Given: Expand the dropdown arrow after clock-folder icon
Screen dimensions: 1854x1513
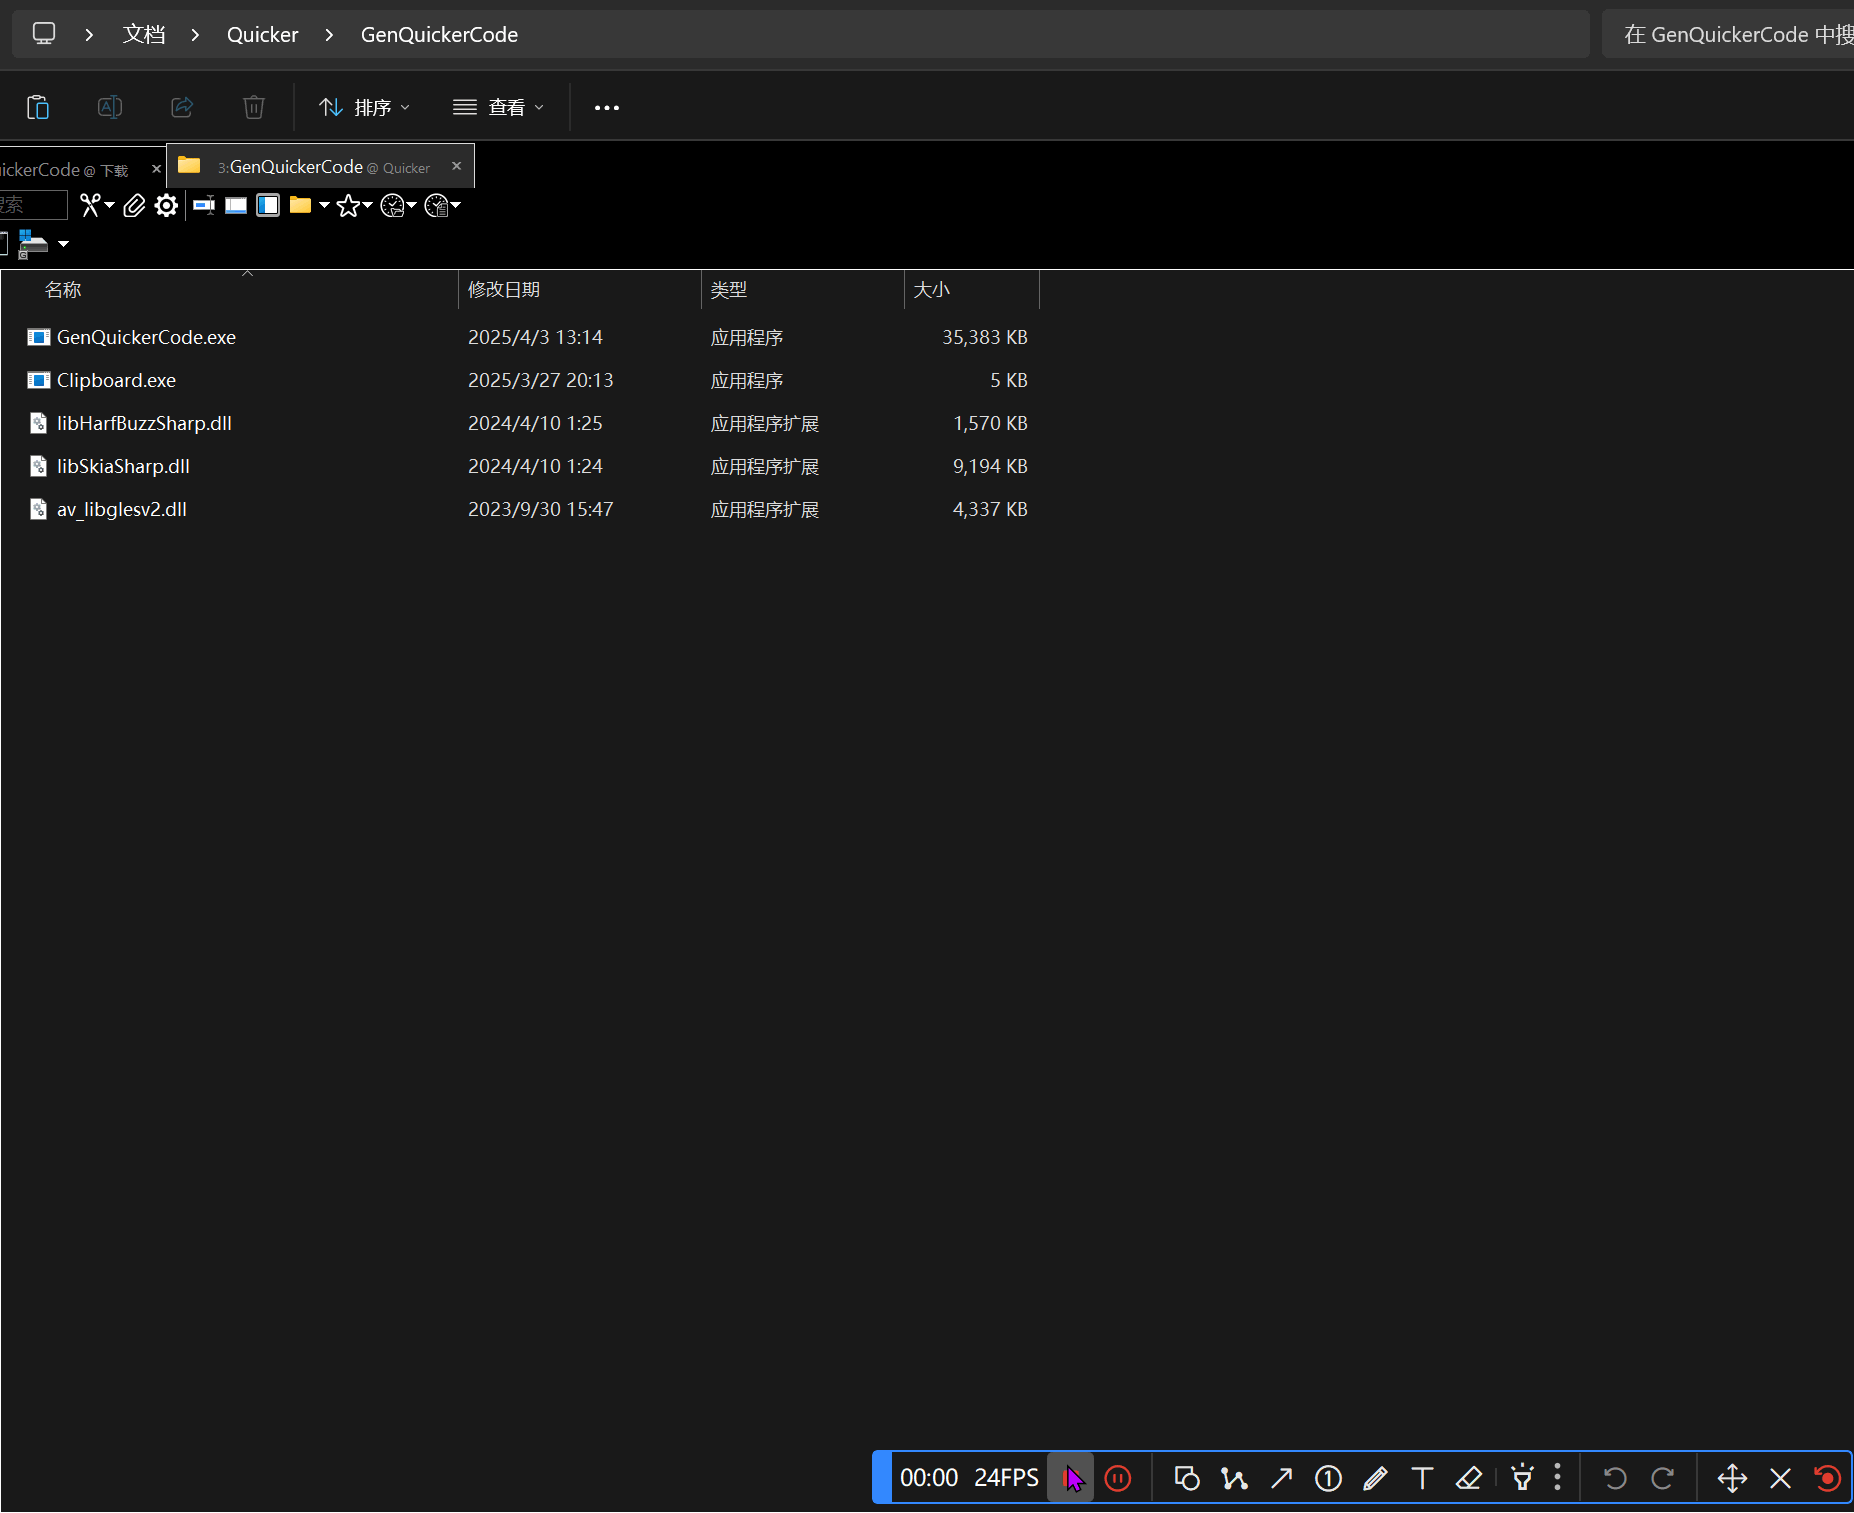Looking at the screenshot, I should [x=411, y=205].
